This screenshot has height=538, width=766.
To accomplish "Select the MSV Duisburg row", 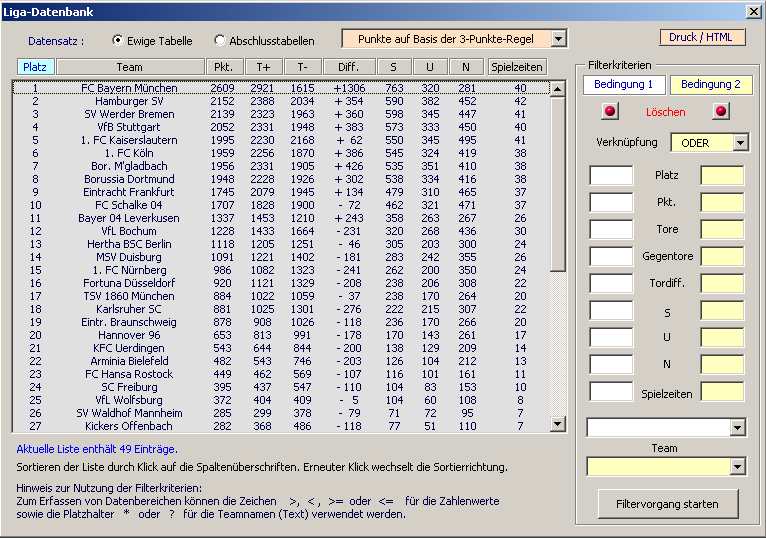I will click(281, 257).
